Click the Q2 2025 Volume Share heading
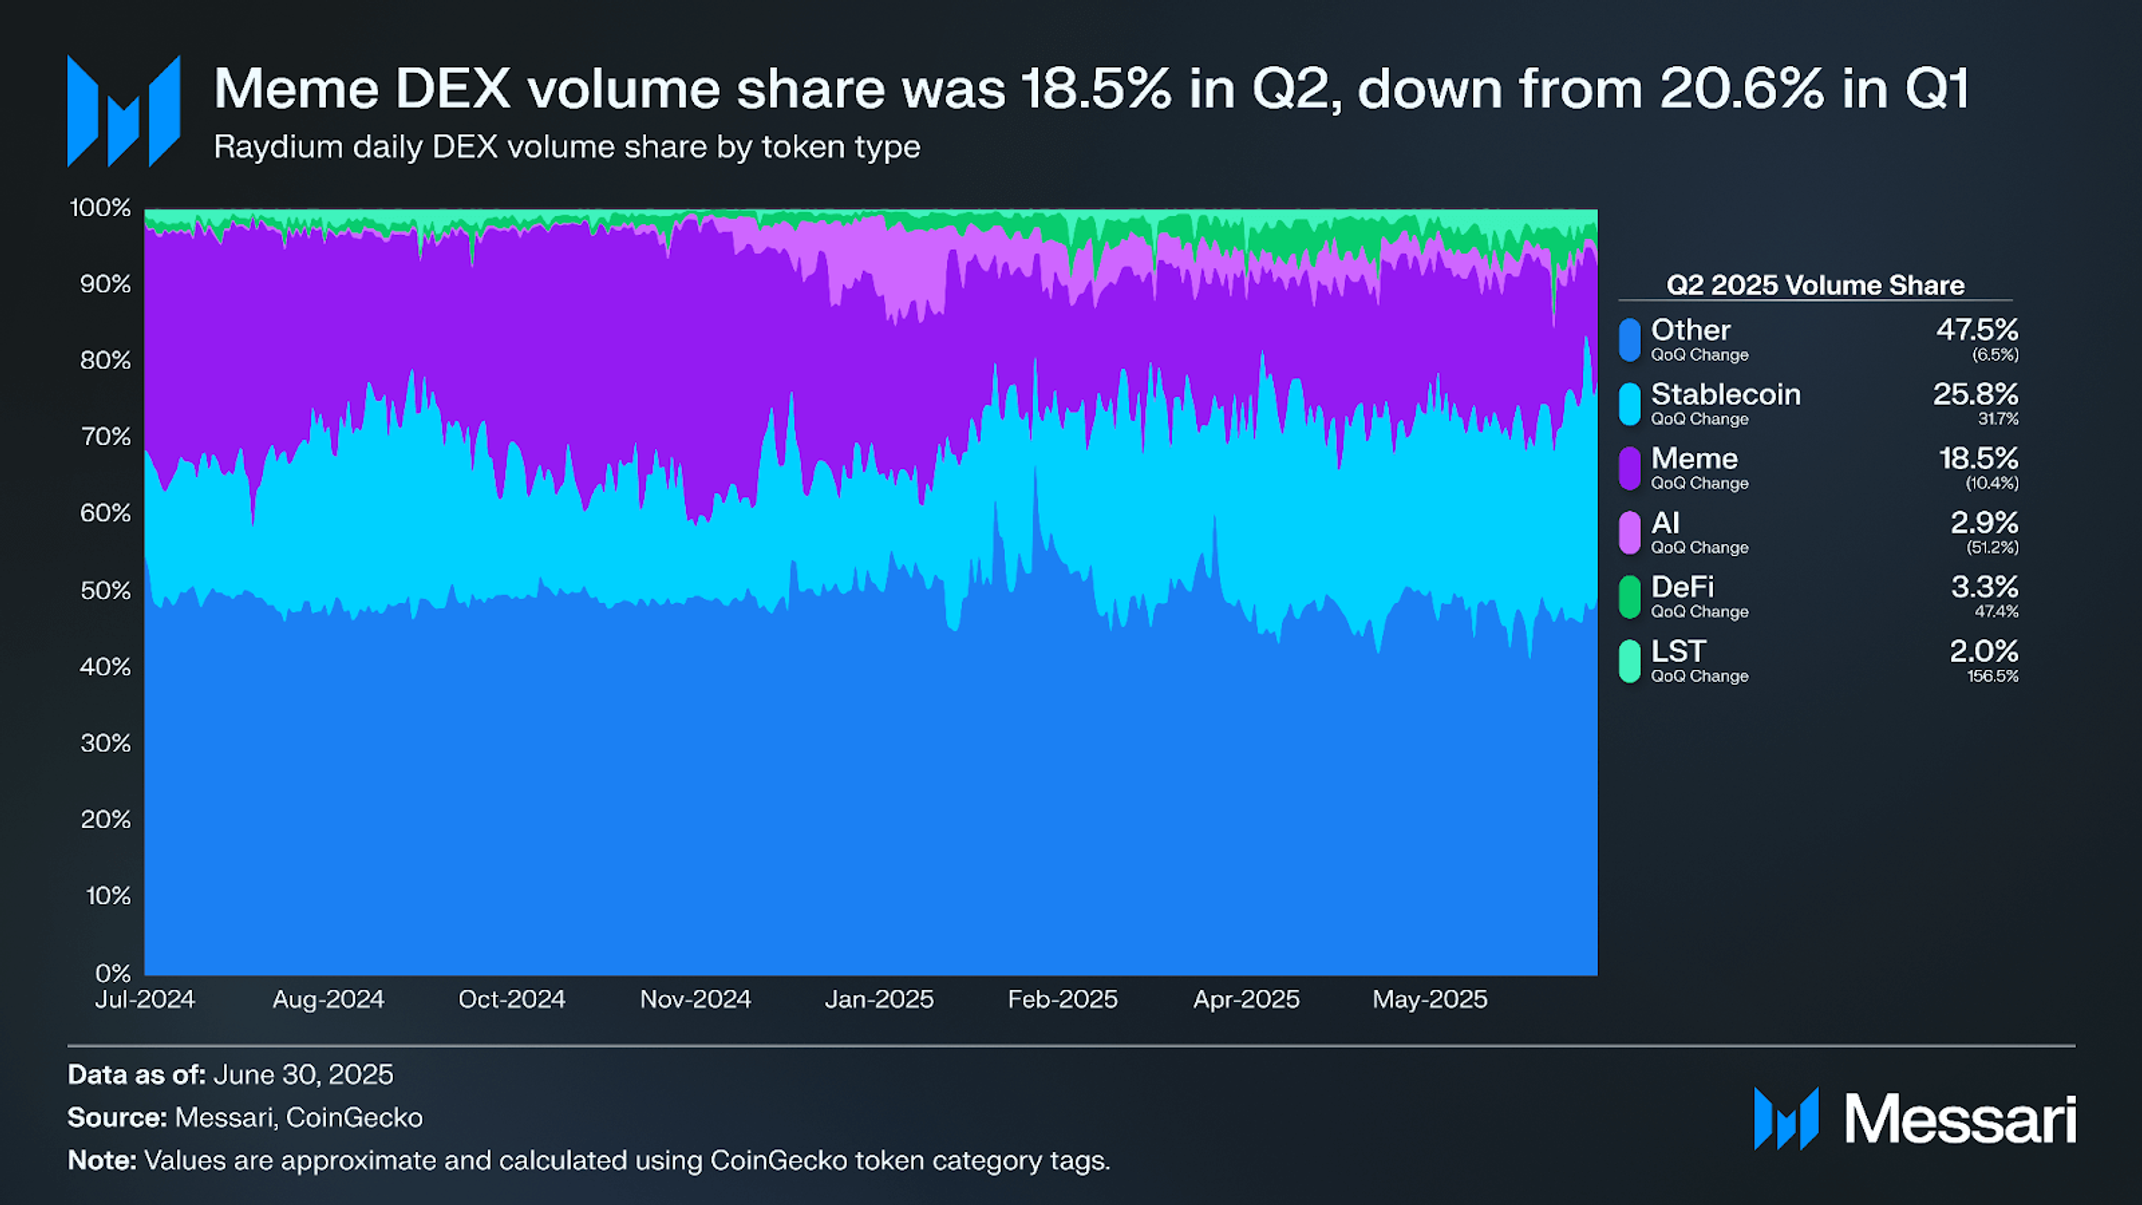This screenshot has width=2142, height=1205. tap(1815, 285)
